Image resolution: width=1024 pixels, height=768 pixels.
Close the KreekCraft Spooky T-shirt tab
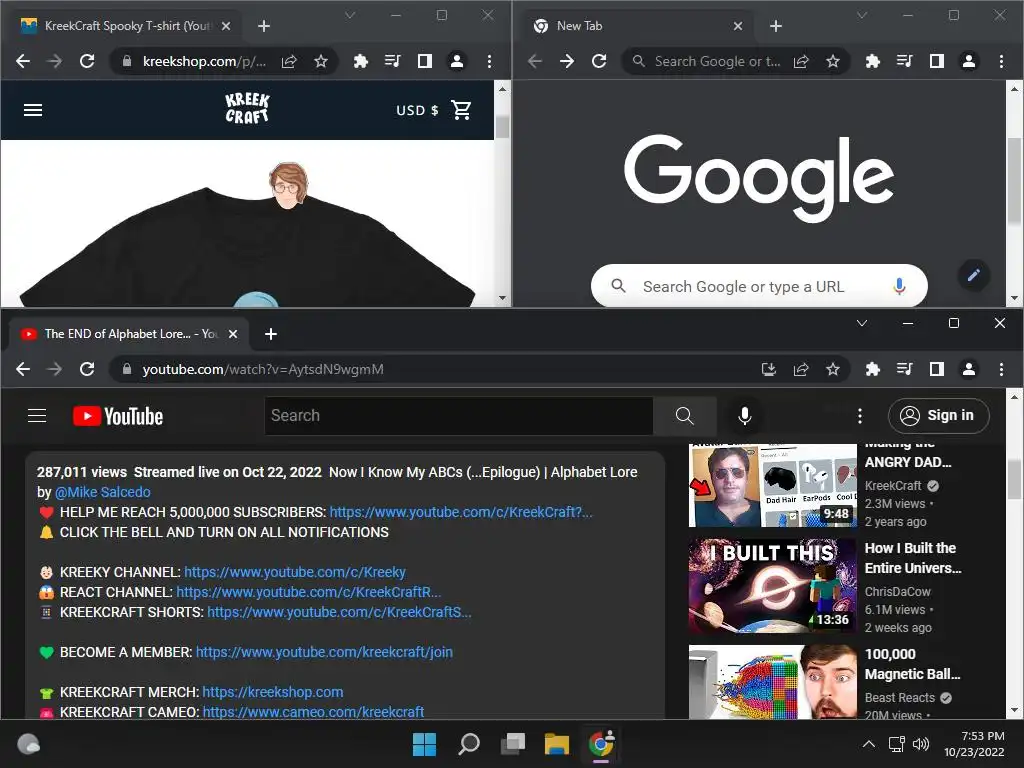226,26
